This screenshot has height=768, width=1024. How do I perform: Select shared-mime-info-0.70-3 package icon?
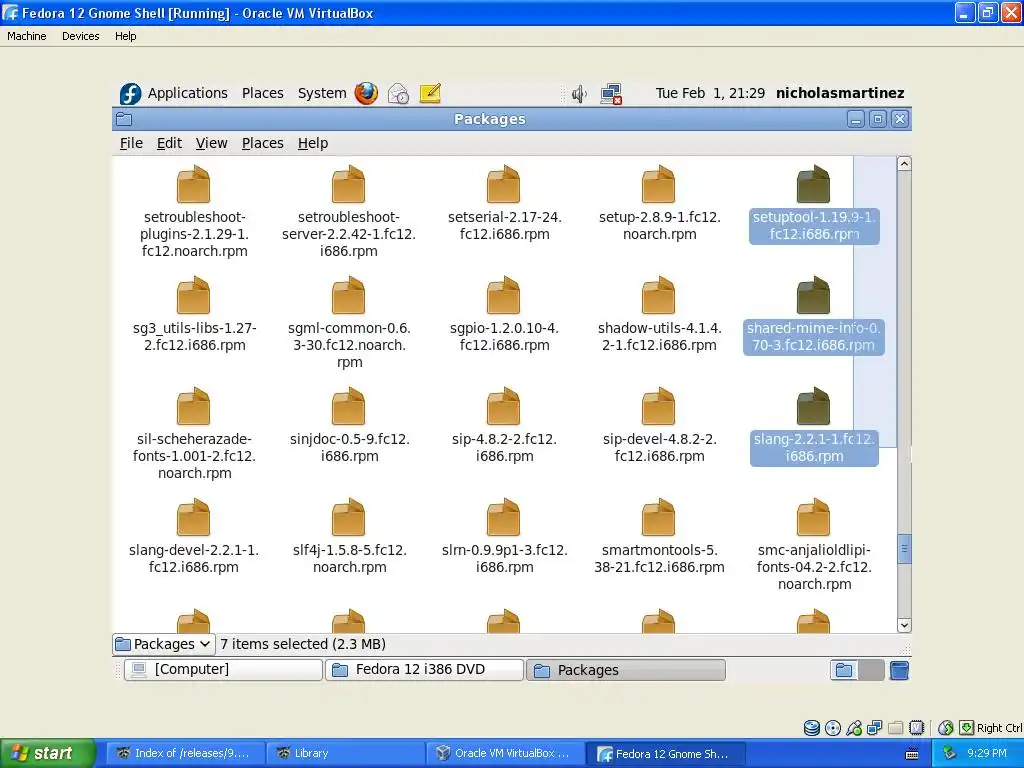click(813, 296)
